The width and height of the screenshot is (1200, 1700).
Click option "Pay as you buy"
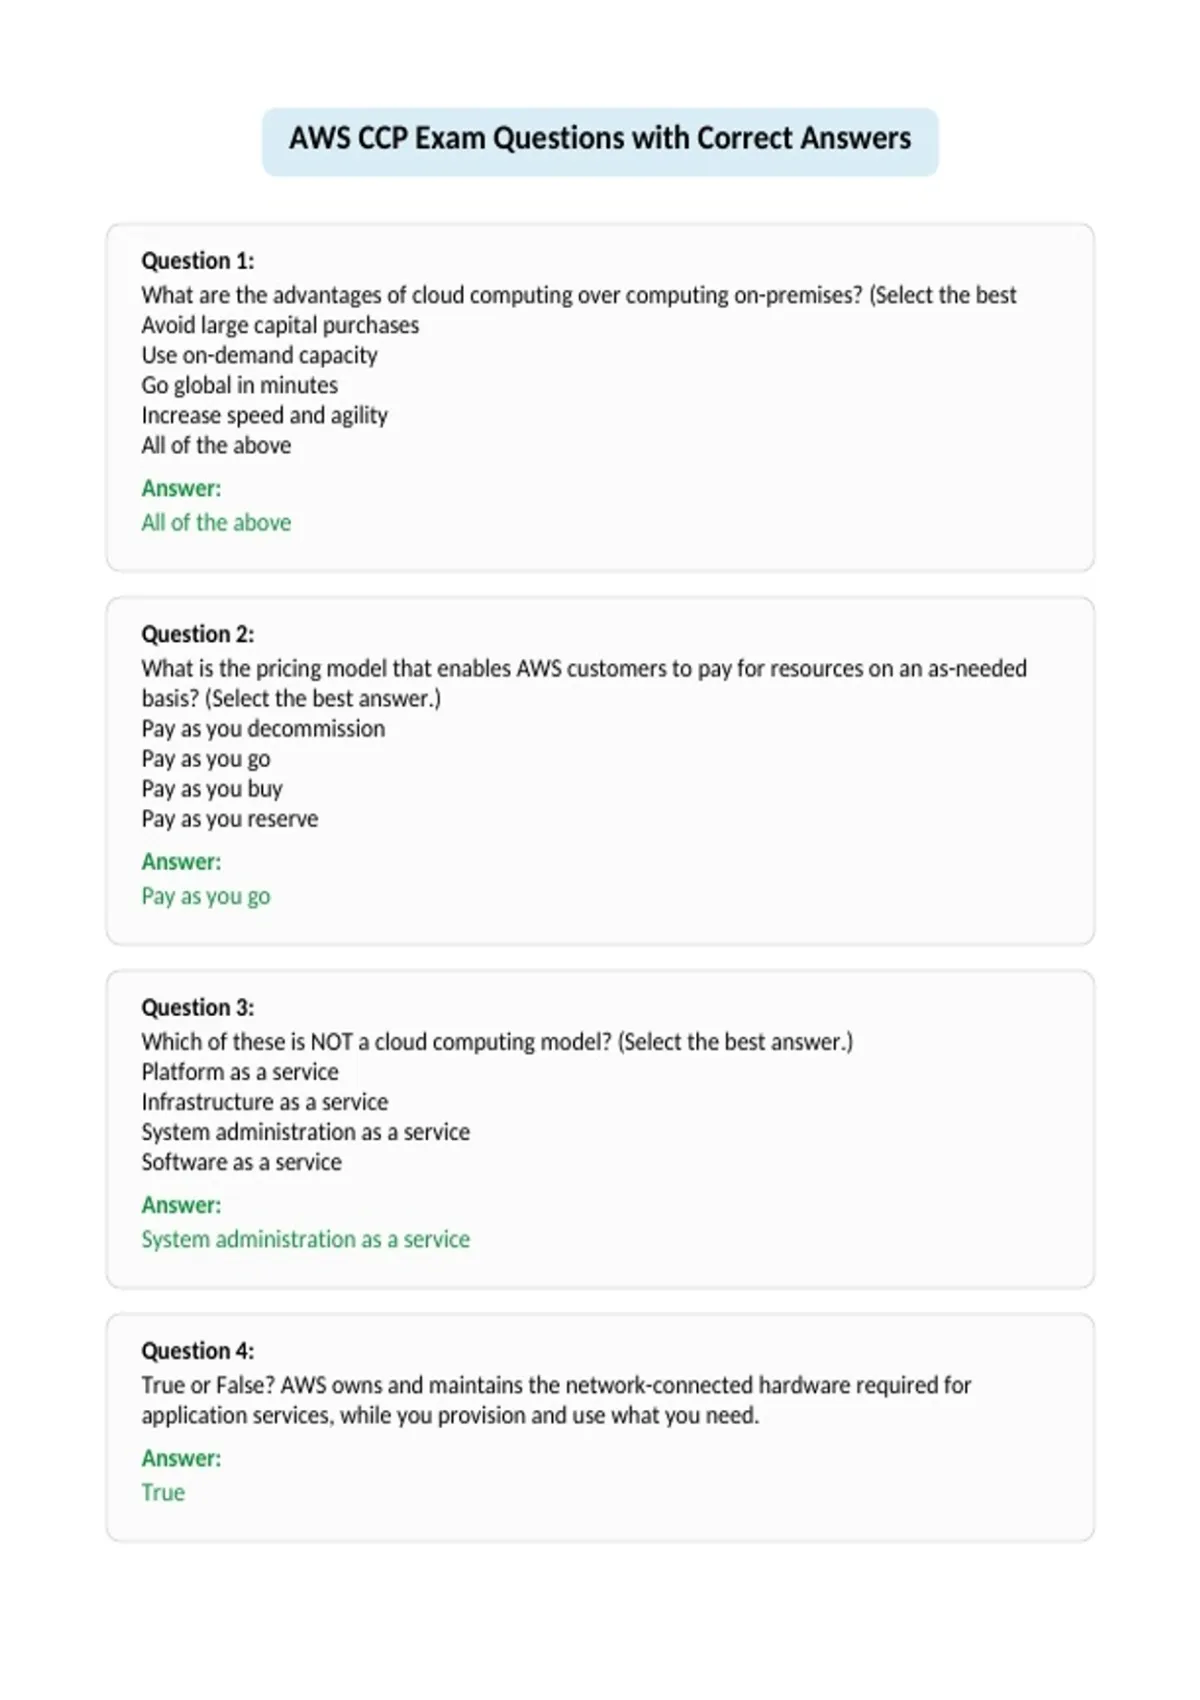(x=212, y=789)
